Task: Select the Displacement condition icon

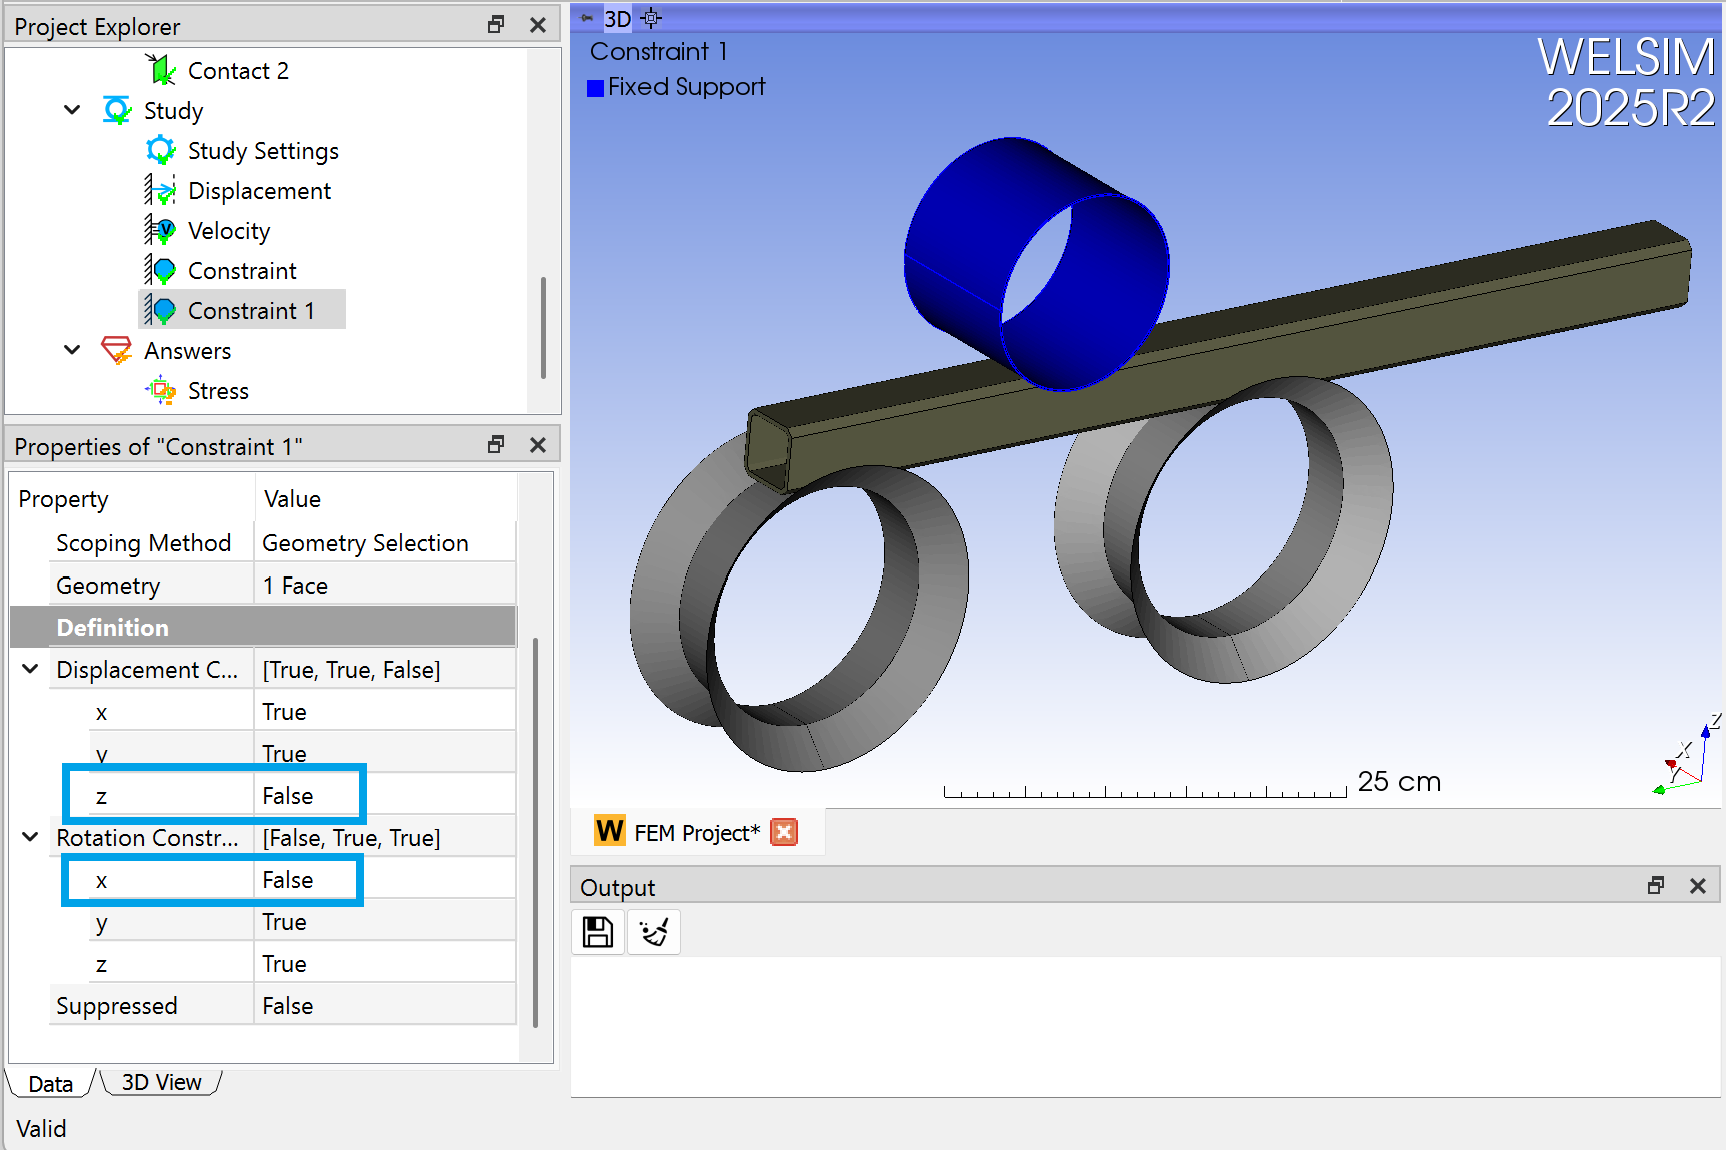Action: click(x=162, y=190)
